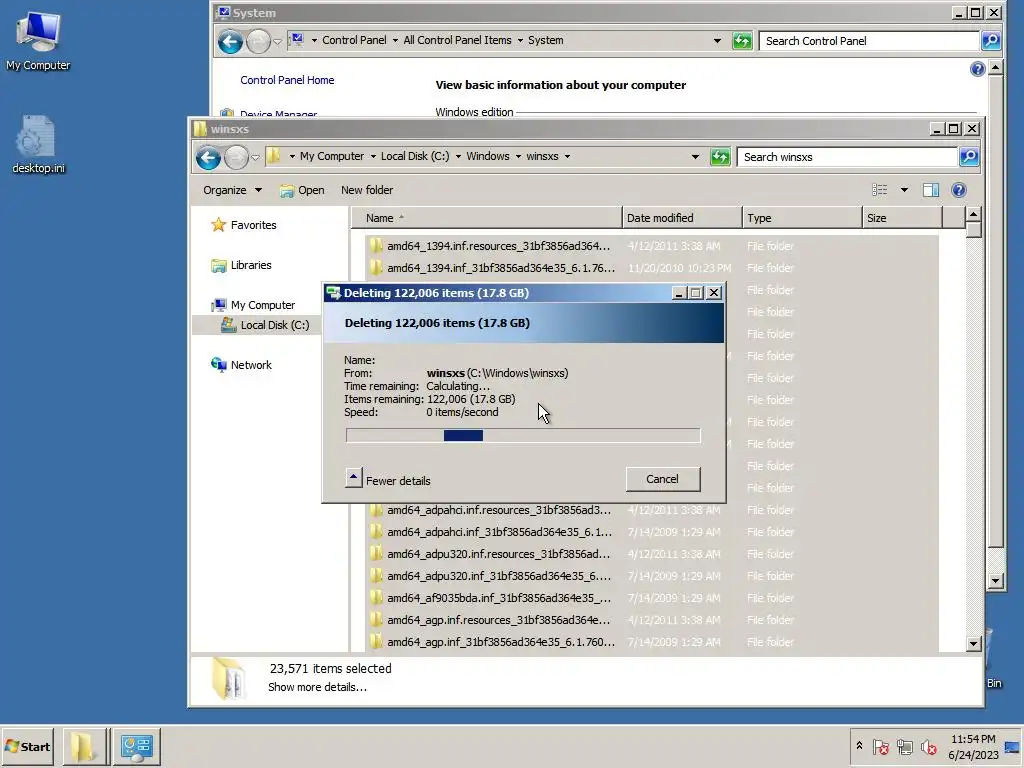Sort by Type column header
This screenshot has height=768, width=1024.
point(803,217)
